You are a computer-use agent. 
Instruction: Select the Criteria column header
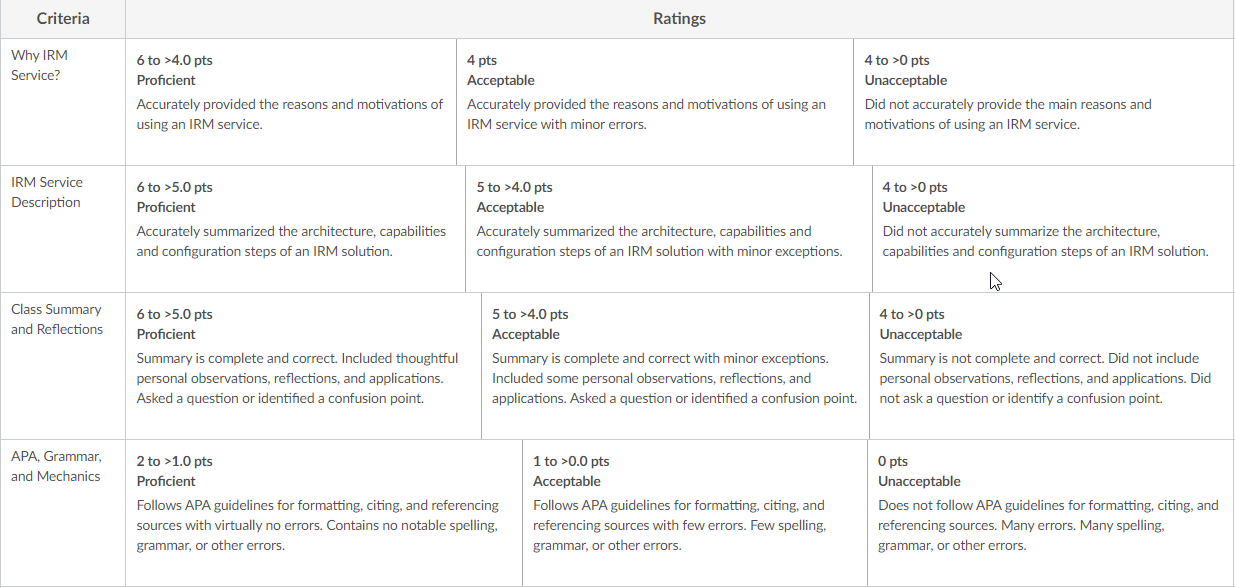coord(63,19)
